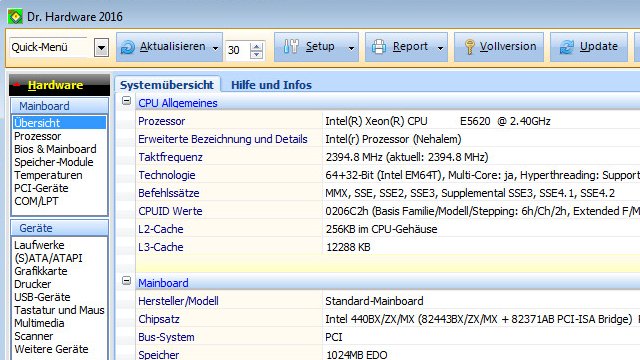Click the red arrow beside Hardware
This screenshot has height=360, width=640.
[17, 84]
